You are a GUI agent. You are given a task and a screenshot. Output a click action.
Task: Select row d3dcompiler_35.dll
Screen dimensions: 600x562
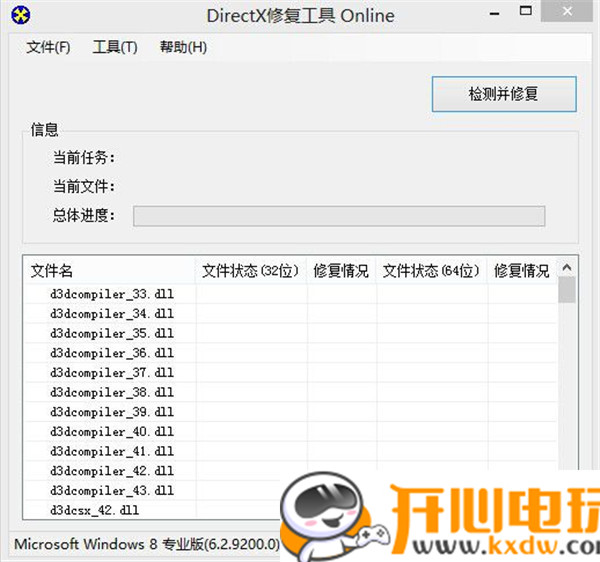pyautogui.click(x=291, y=333)
